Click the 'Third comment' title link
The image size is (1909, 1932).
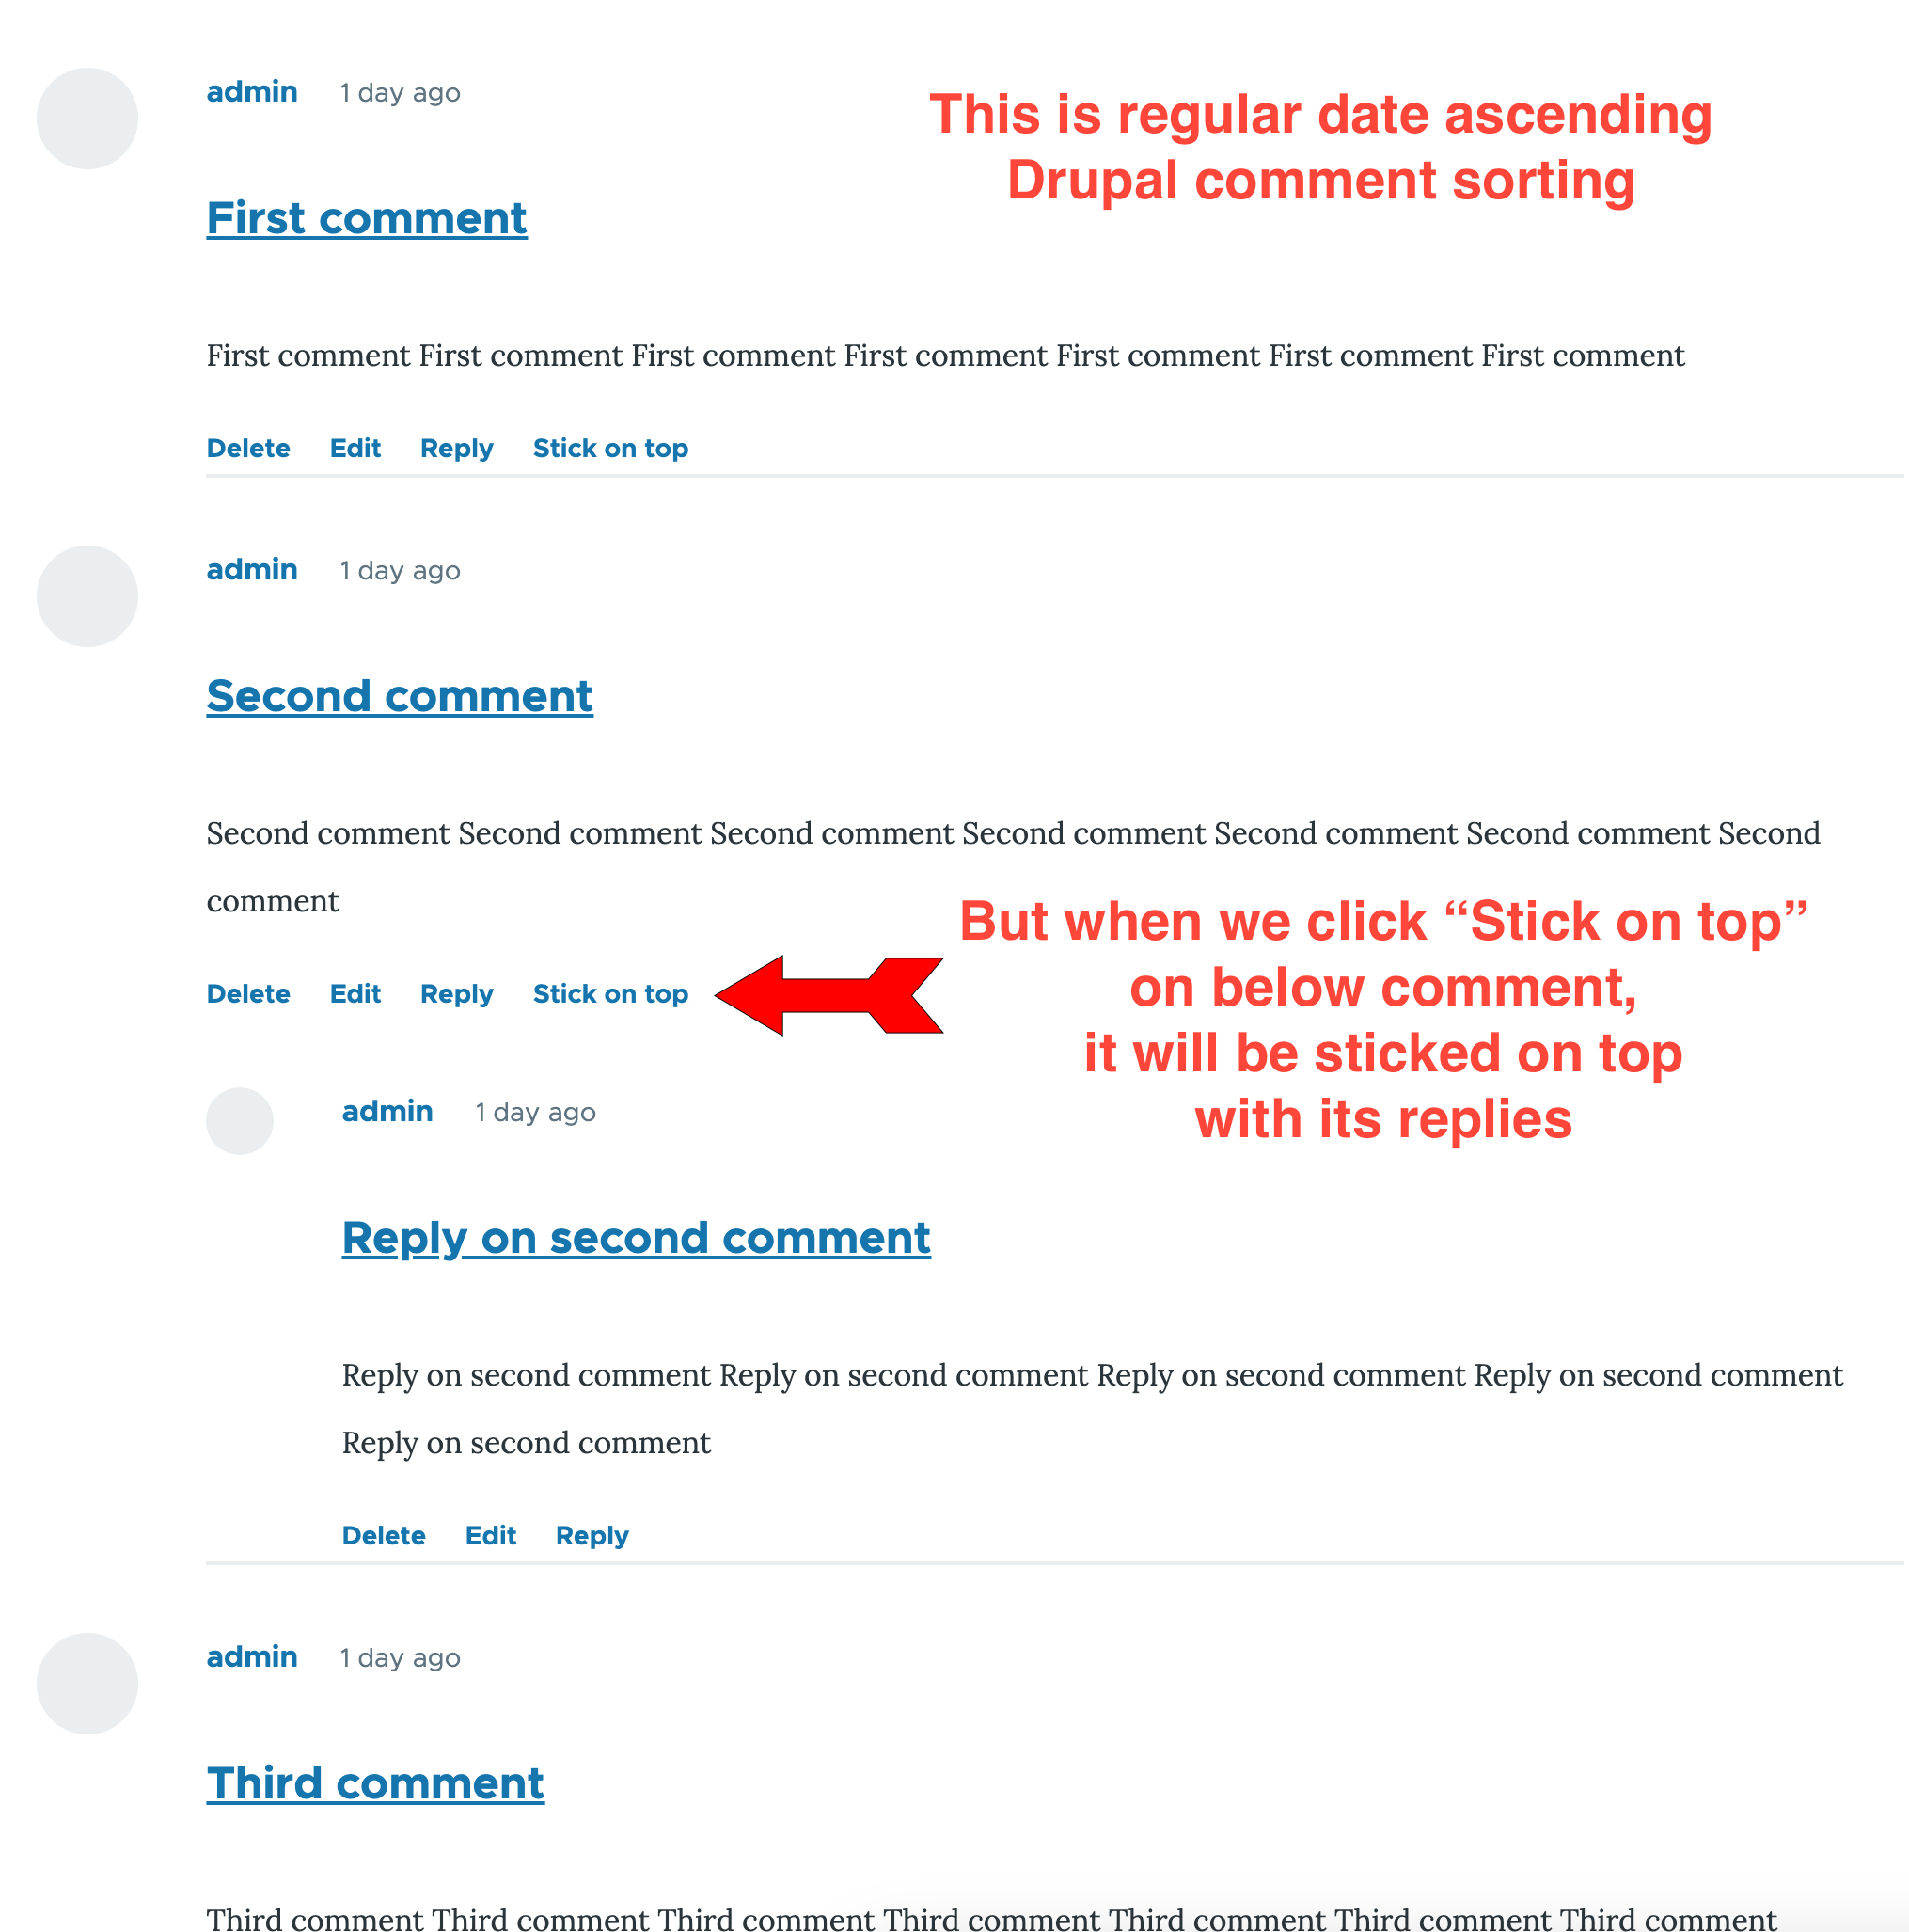376,1782
